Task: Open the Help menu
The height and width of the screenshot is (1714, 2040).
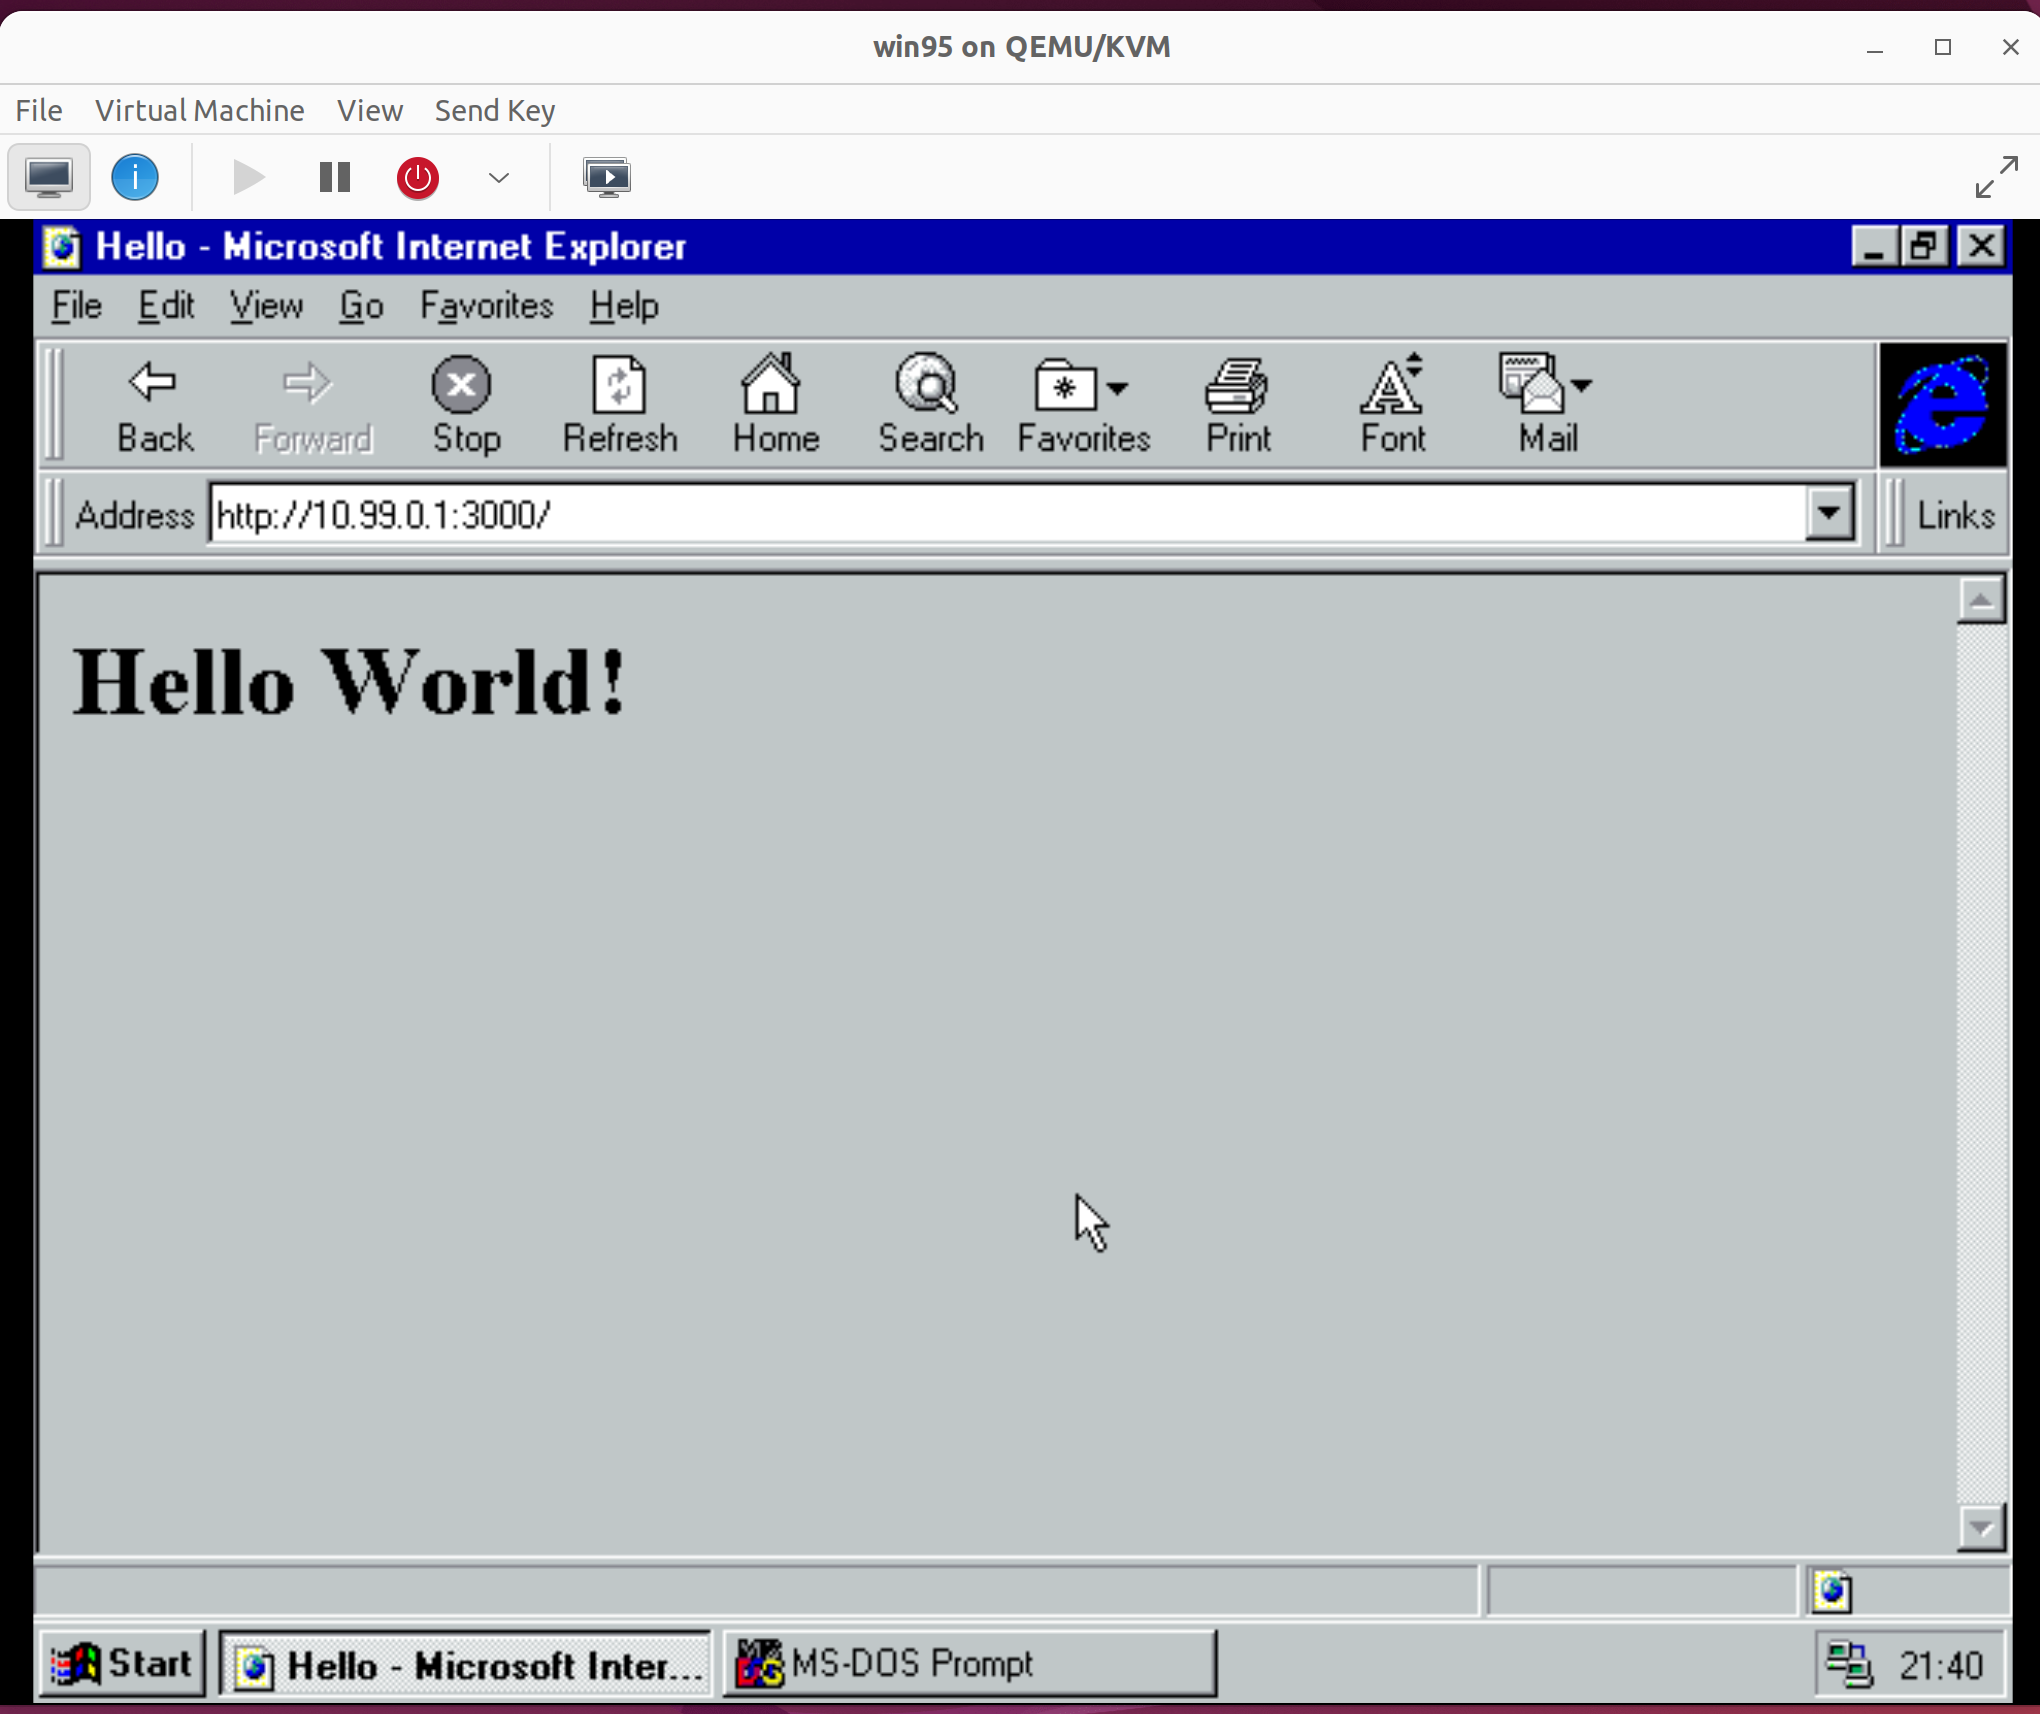Action: coord(624,306)
